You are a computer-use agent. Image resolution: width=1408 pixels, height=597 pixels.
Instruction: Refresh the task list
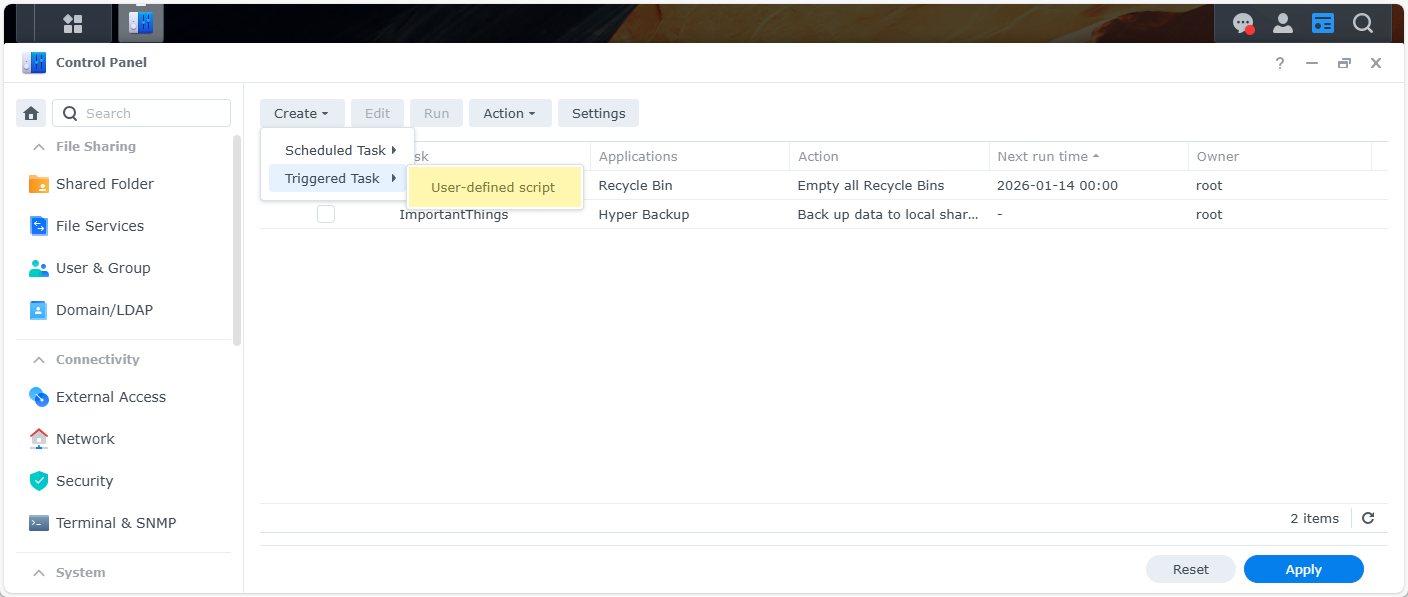click(1368, 518)
